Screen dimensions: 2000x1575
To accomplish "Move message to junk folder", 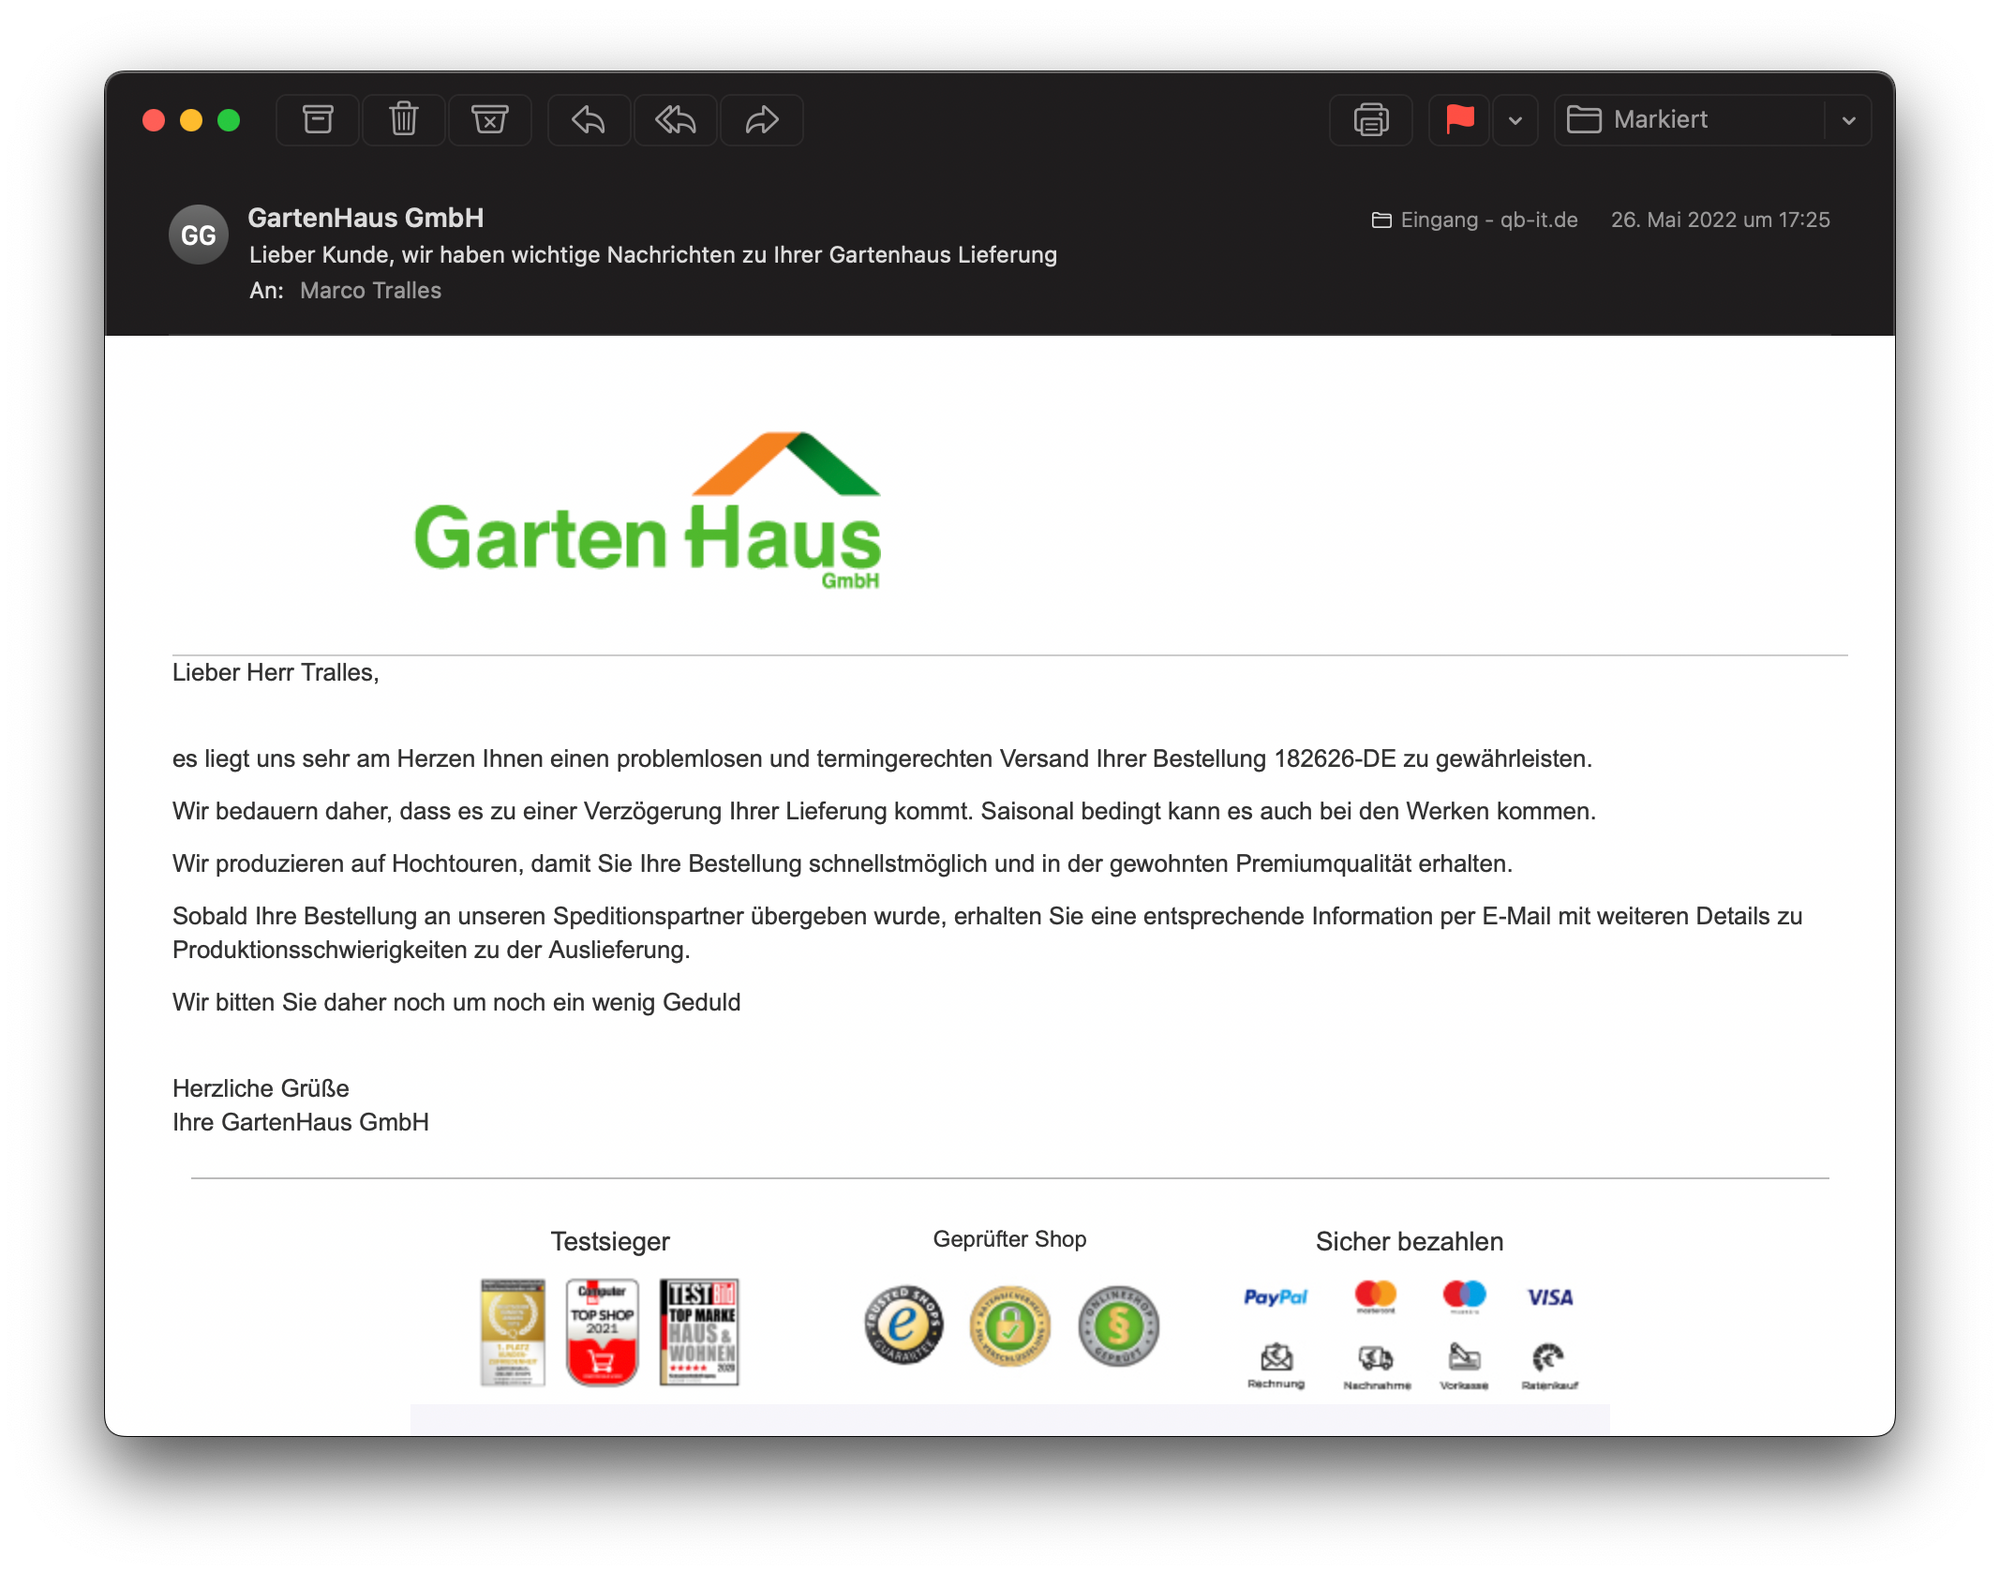I will (489, 120).
